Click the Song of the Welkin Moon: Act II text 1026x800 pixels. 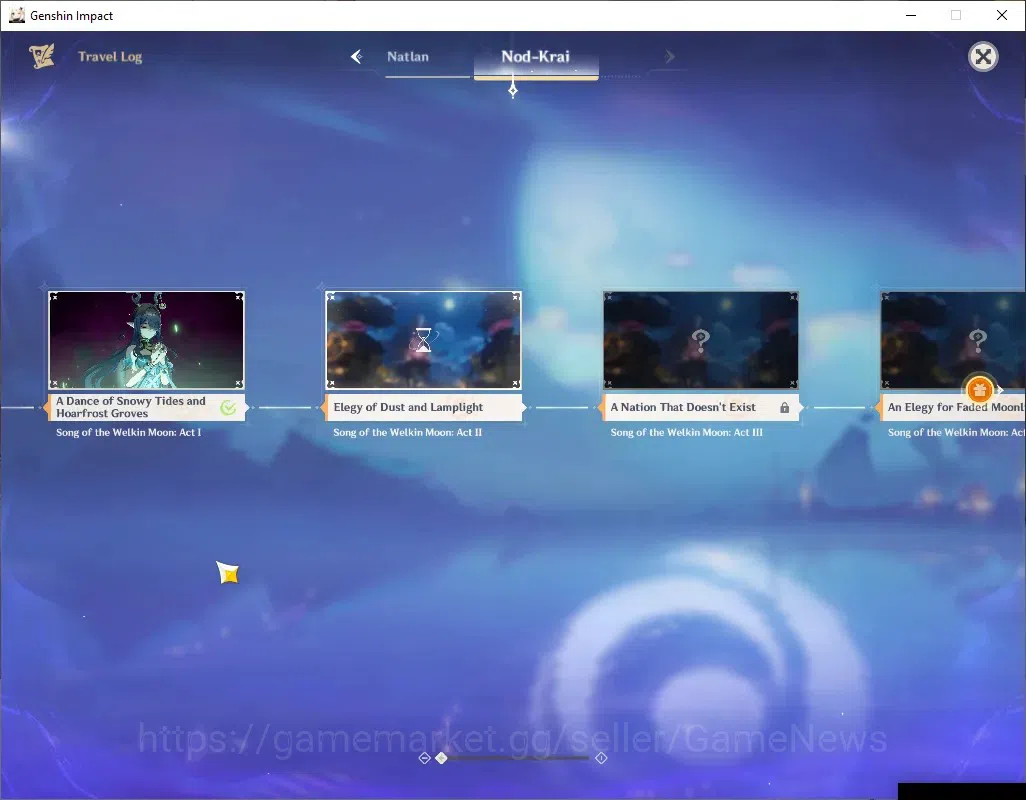(407, 432)
